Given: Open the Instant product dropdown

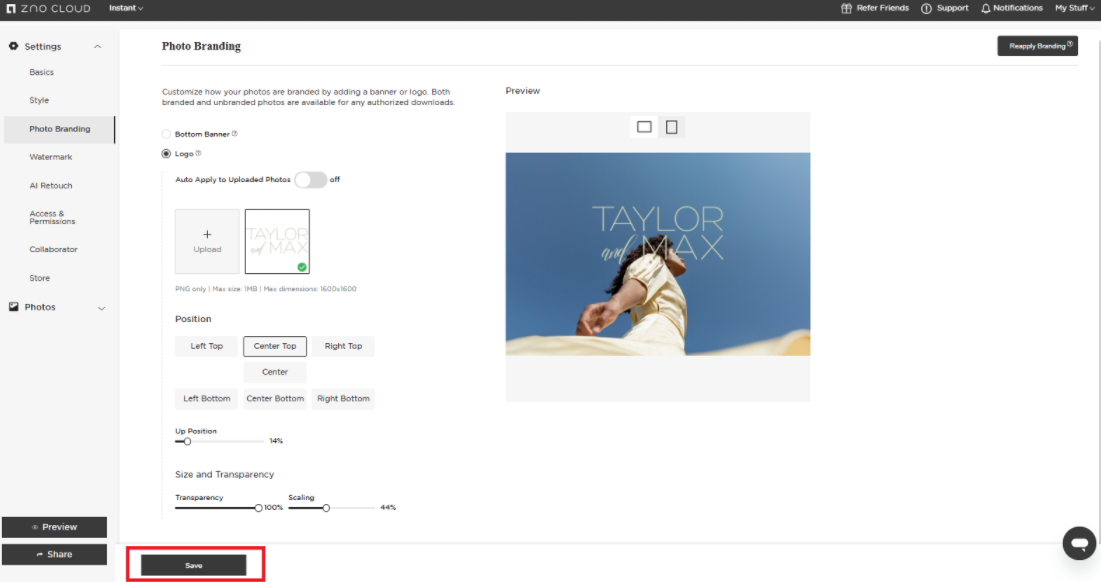Looking at the screenshot, I should tap(126, 8).
